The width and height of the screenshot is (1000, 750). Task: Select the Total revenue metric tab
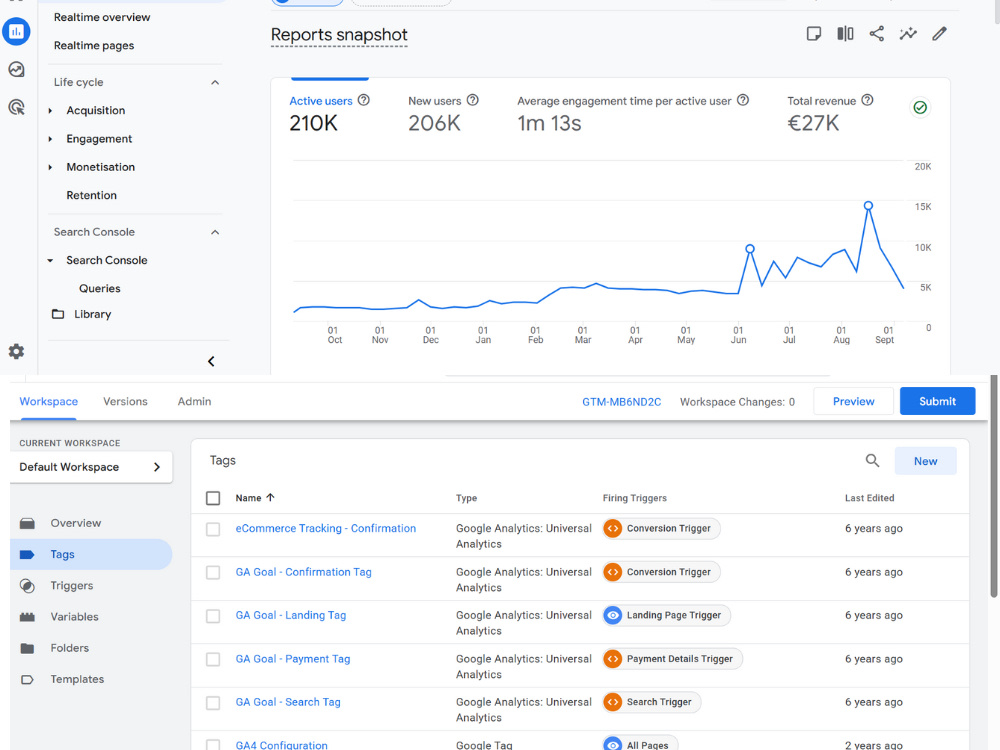[x=830, y=113]
